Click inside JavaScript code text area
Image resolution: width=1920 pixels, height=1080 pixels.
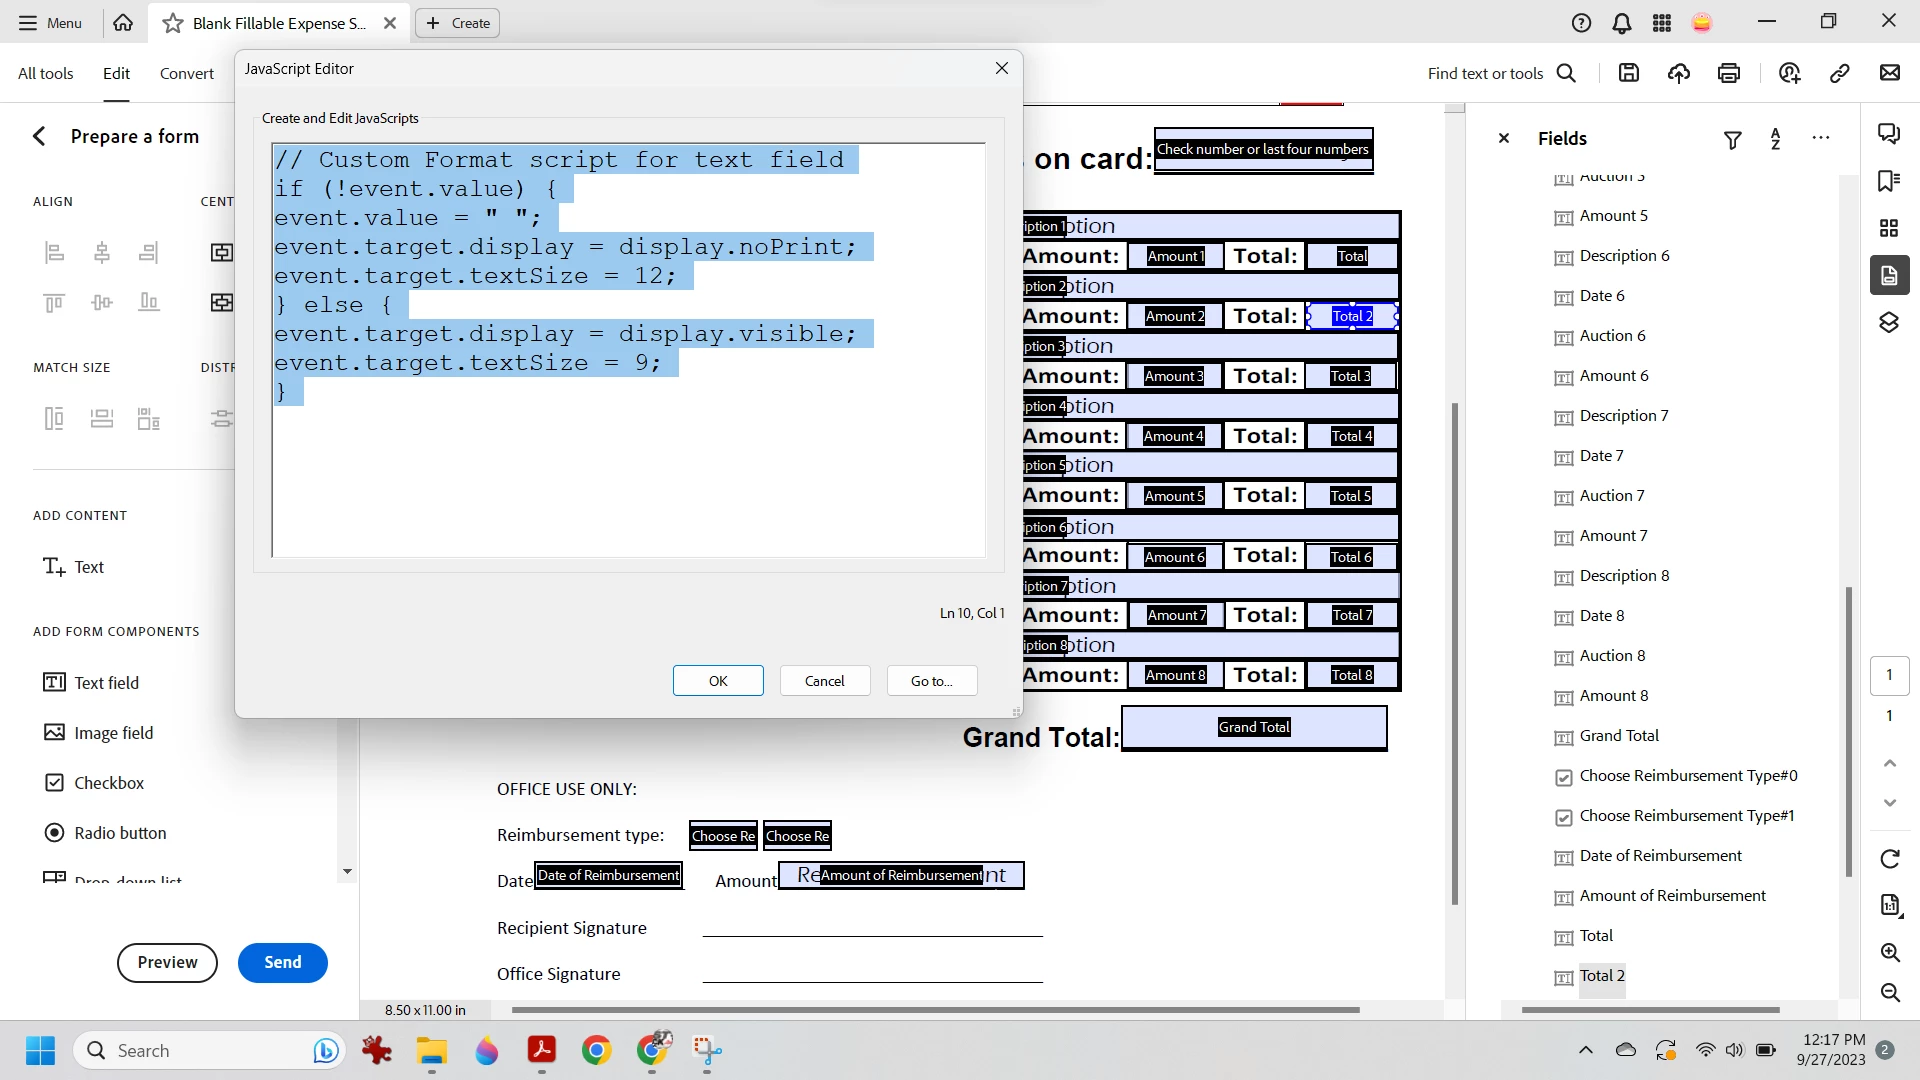[628, 470]
